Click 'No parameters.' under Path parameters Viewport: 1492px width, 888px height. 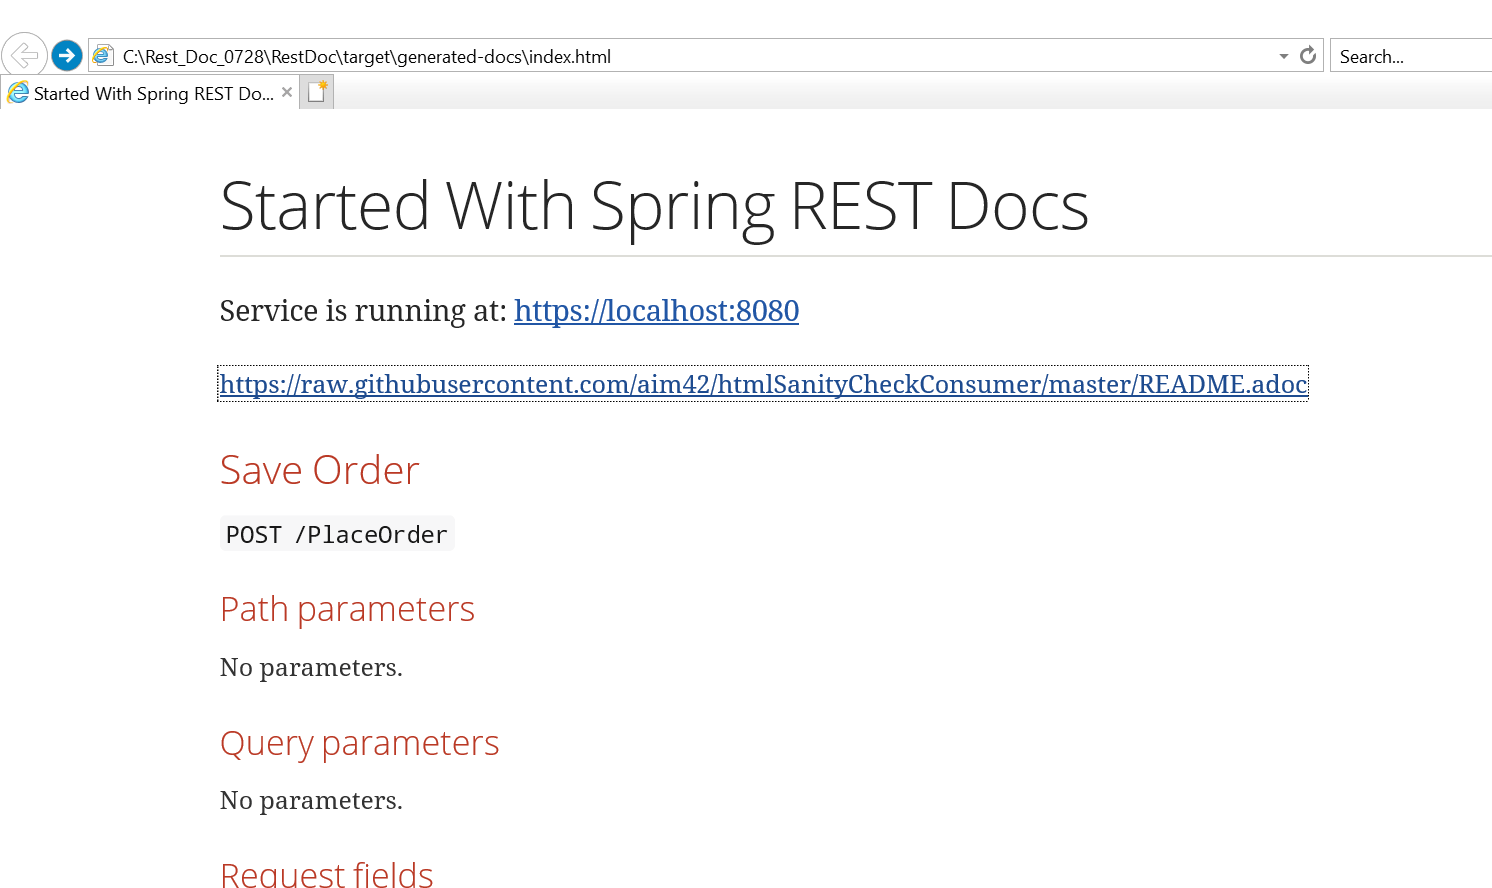click(311, 667)
